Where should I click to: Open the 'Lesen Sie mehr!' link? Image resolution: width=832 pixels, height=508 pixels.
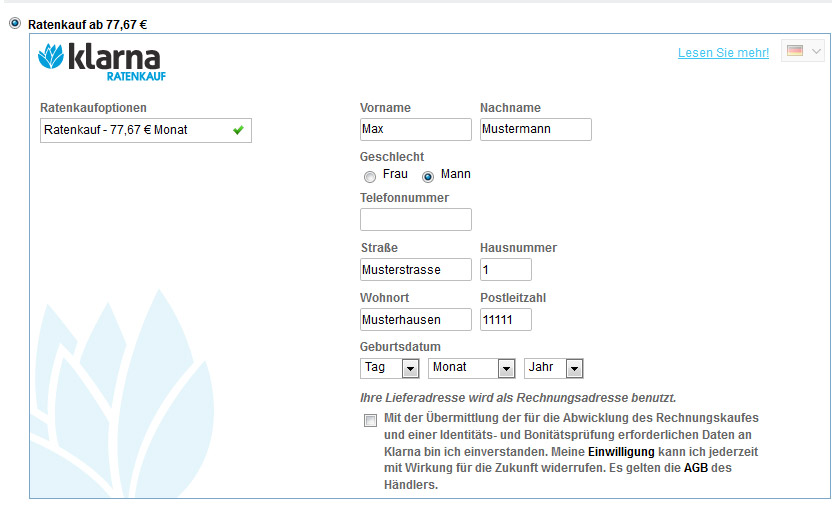pyautogui.click(x=723, y=53)
